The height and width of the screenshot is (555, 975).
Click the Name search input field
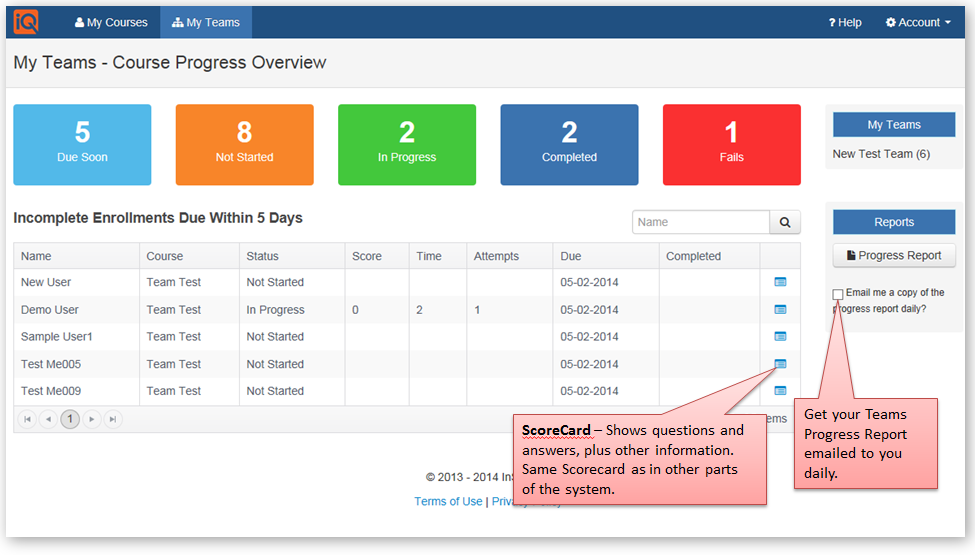click(700, 222)
